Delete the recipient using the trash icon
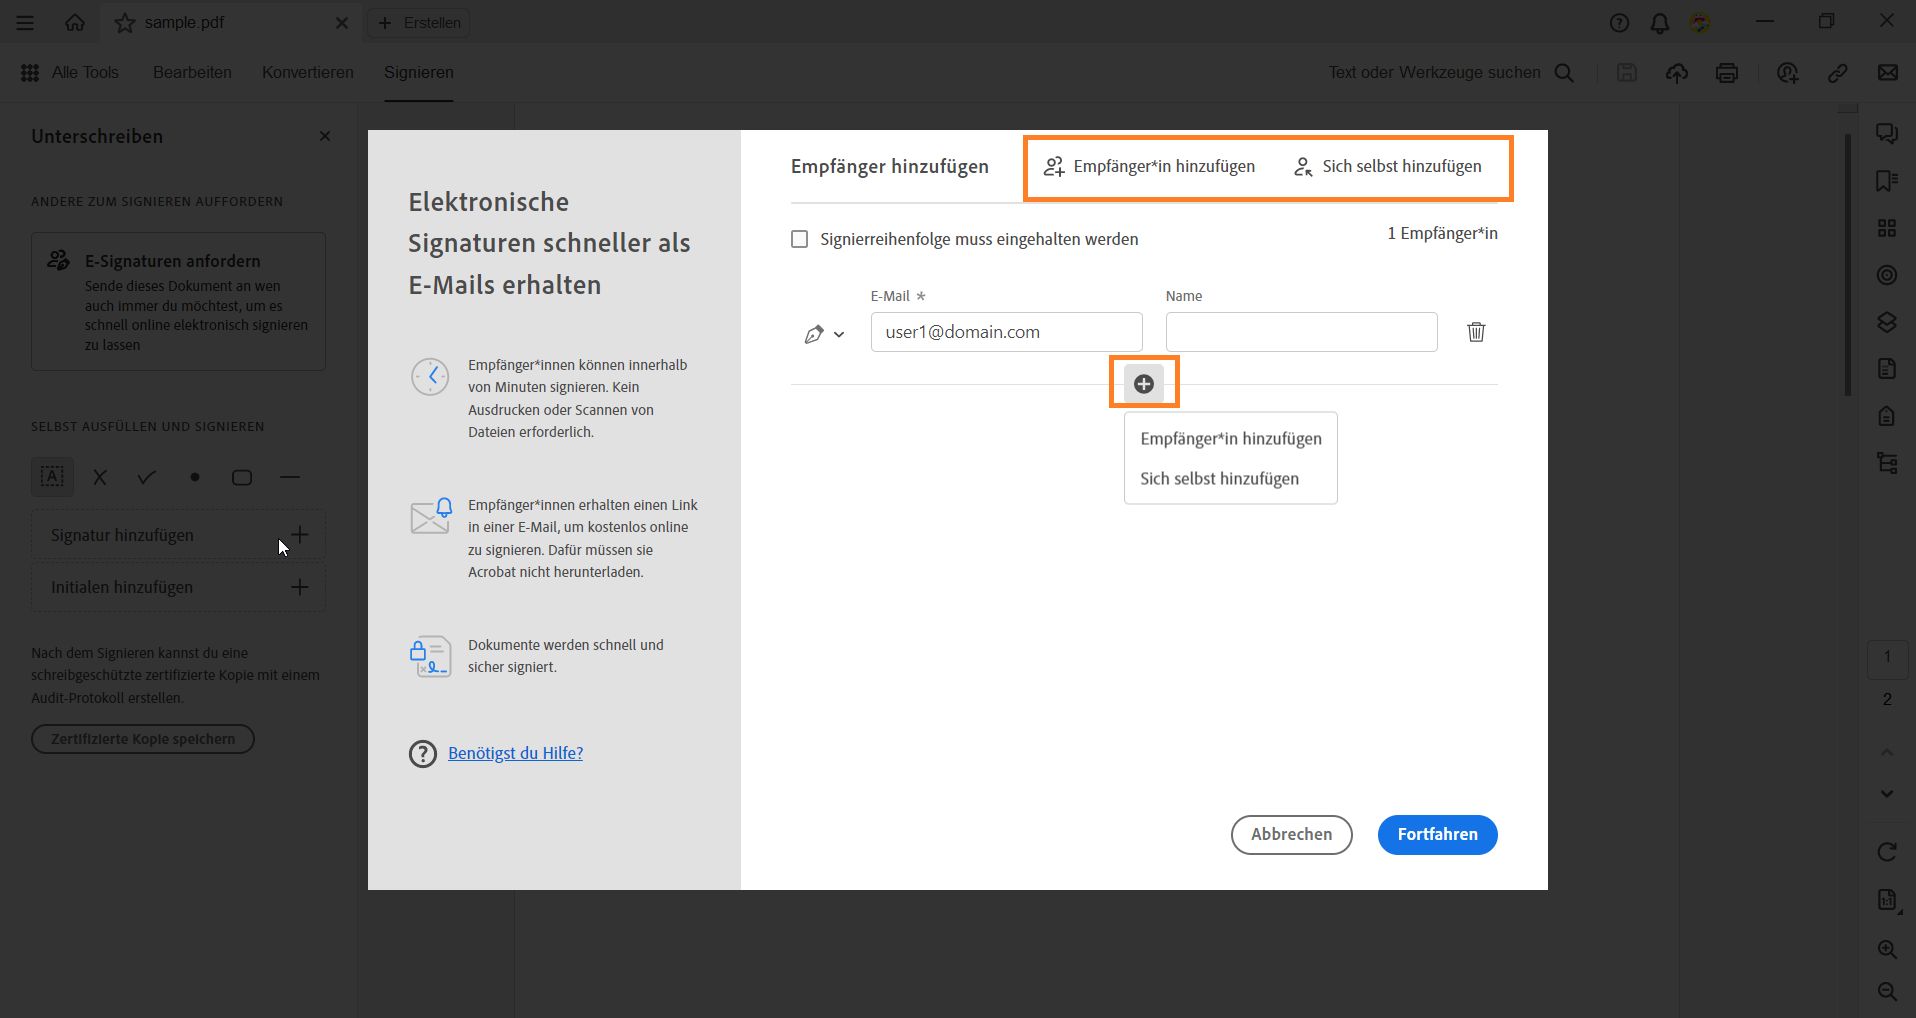 coord(1476,332)
